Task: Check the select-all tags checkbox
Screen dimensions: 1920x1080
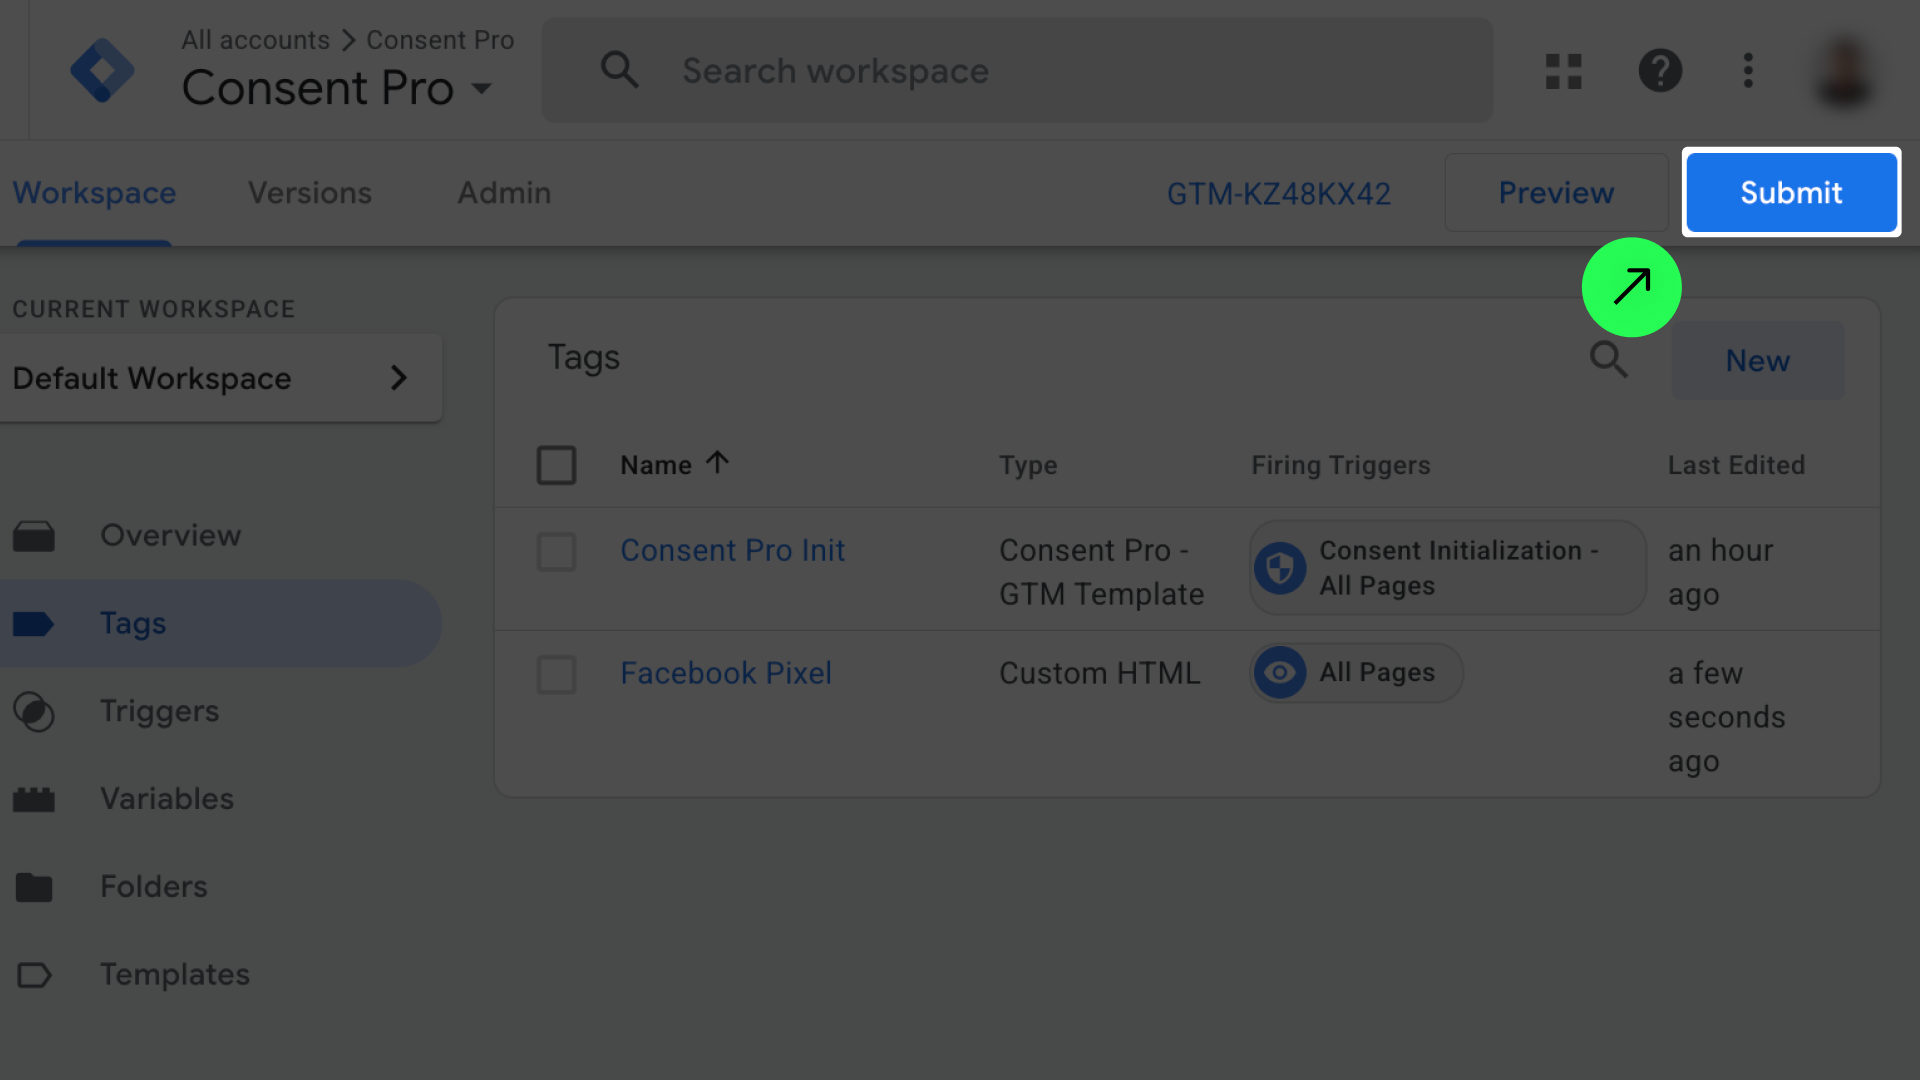Action: coord(556,465)
